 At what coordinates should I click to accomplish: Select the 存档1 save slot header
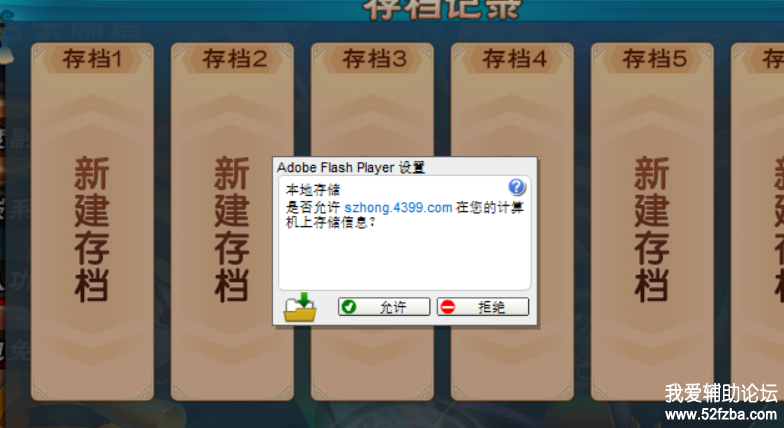click(x=92, y=60)
